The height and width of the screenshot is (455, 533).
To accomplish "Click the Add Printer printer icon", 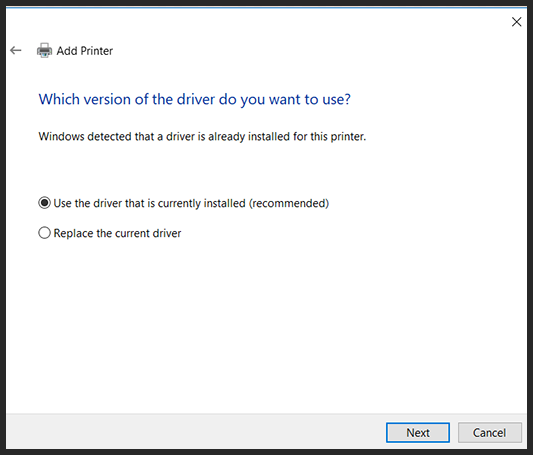I will point(44,51).
